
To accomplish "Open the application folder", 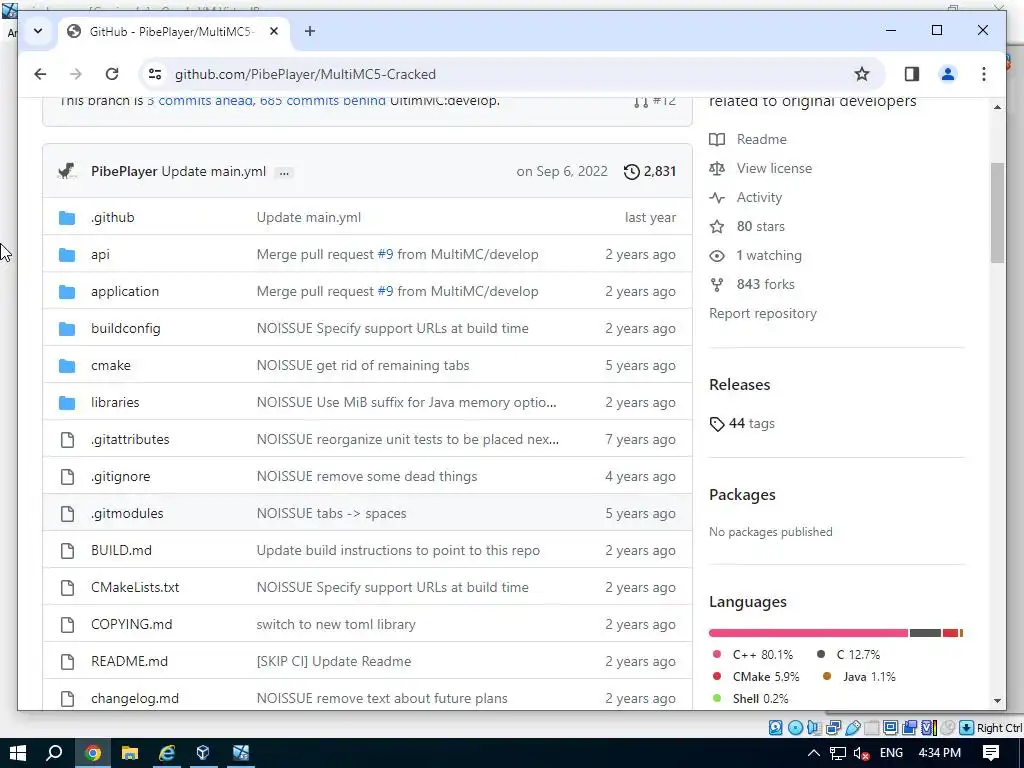I will coord(125,291).
